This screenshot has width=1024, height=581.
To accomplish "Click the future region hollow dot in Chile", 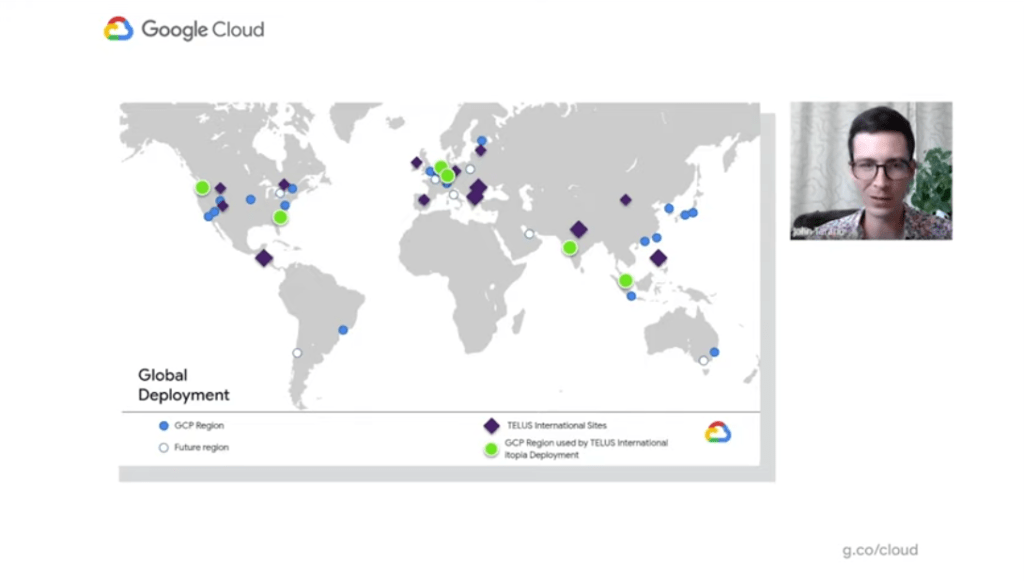I will (x=297, y=353).
